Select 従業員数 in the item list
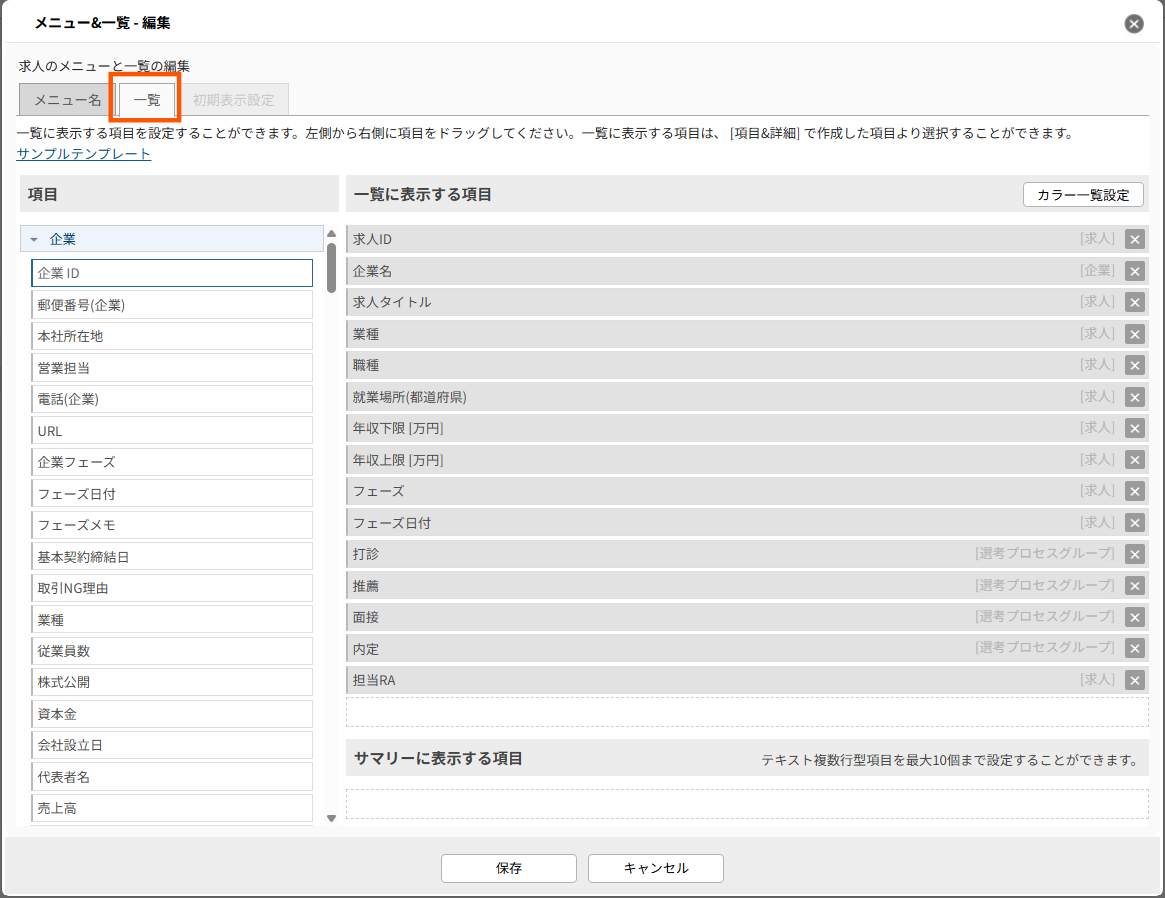Viewport: 1165px width, 898px height. (x=172, y=651)
